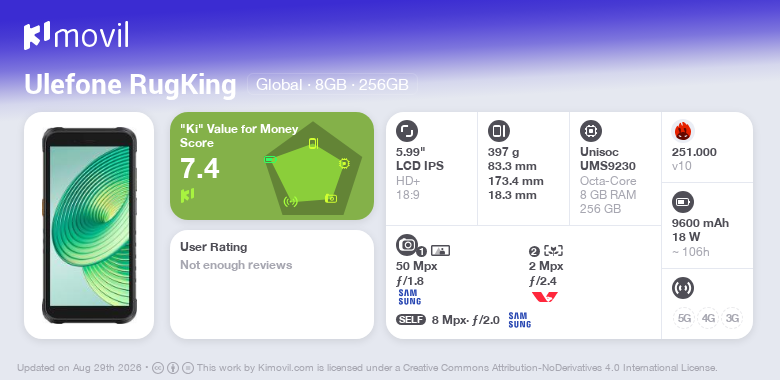780x380 pixels.
Task: Open the User Rating panel
Action: 272,285
